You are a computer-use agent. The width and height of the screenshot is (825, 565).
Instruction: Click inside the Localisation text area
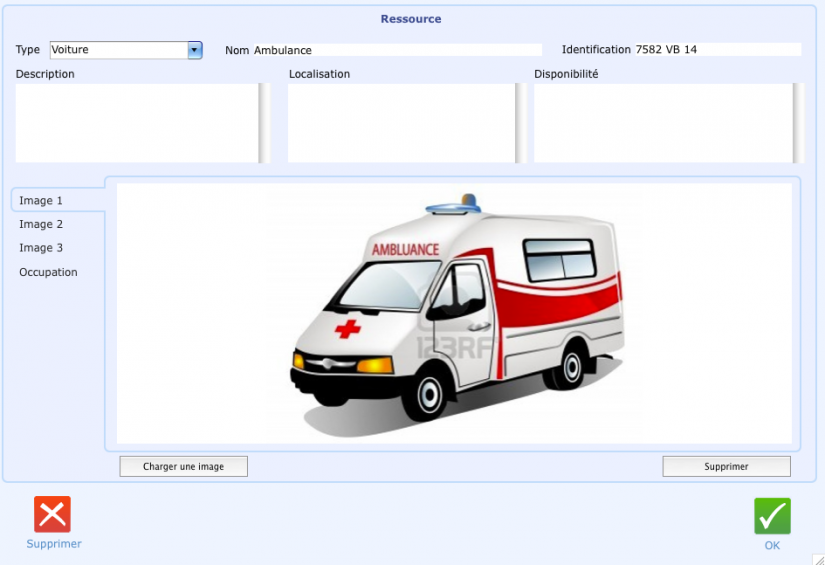pos(401,123)
